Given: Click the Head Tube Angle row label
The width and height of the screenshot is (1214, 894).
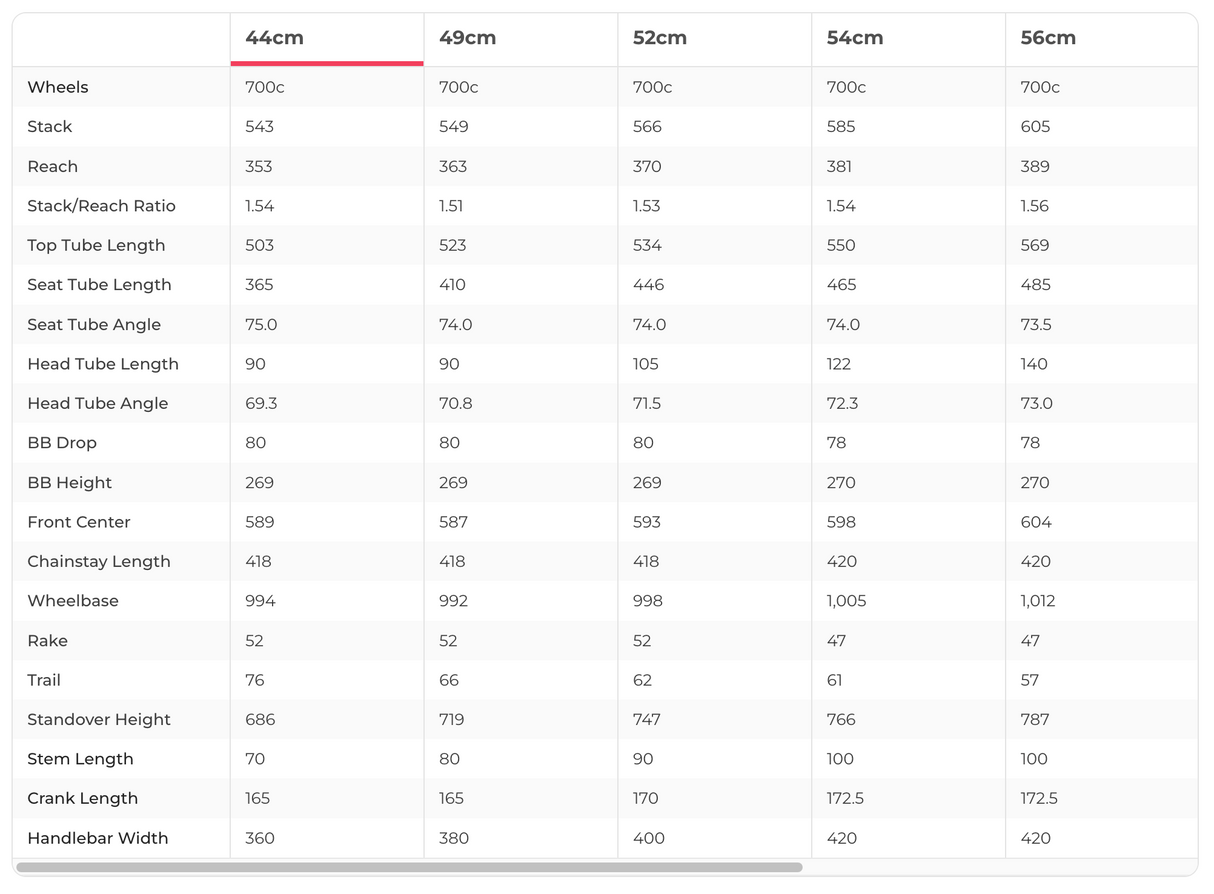Looking at the screenshot, I should pos(98,403).
